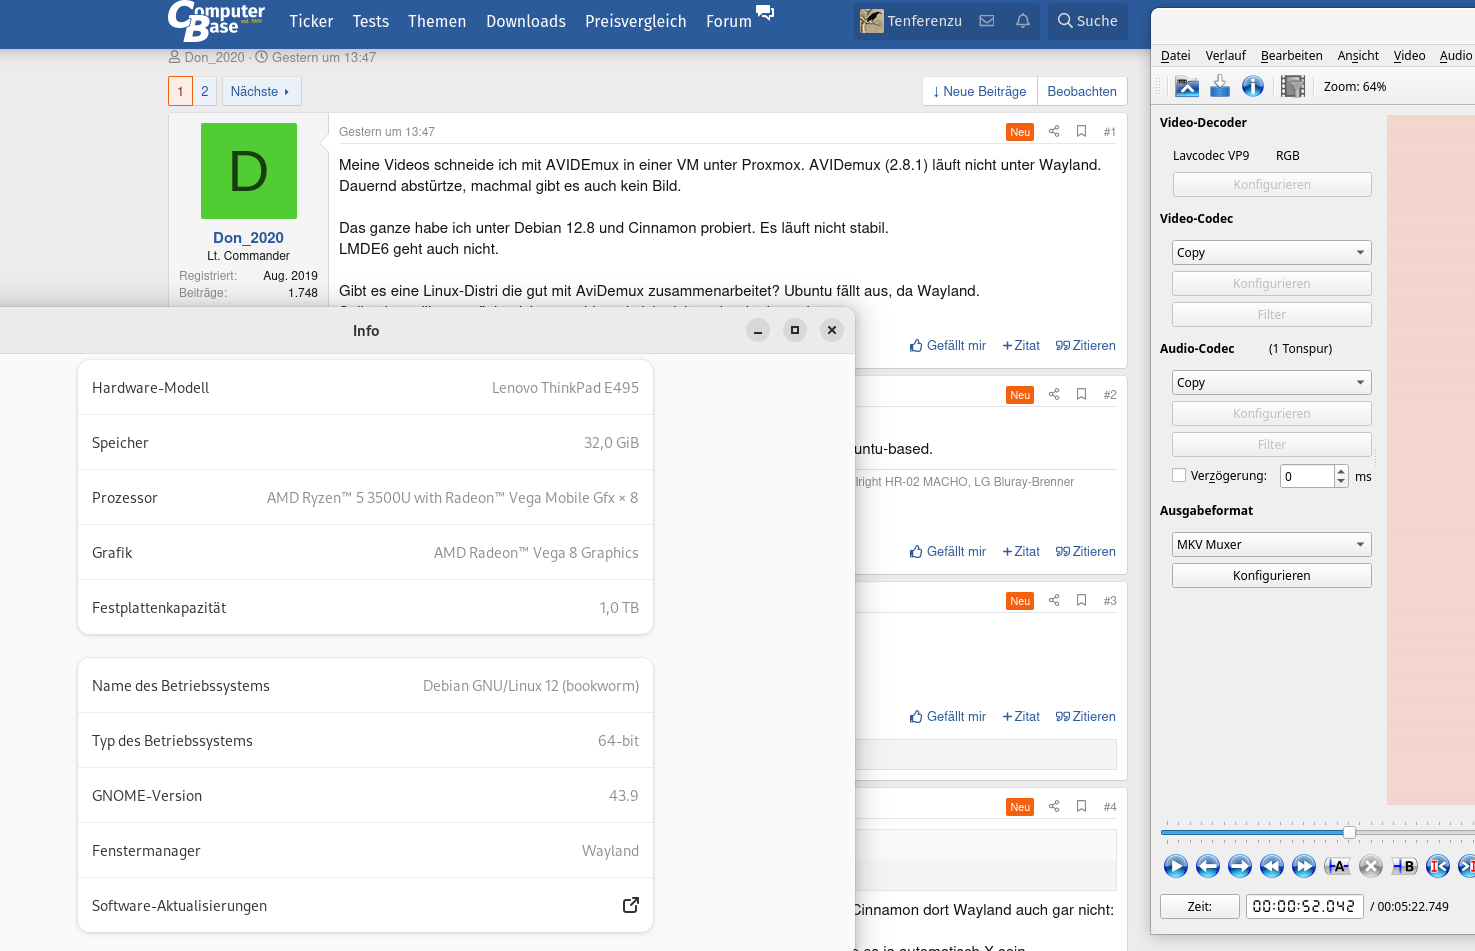The width and height of the screenshot is (1475, 951).
Task: Open the Bearbeiten menu
Action: (1292, 56)
